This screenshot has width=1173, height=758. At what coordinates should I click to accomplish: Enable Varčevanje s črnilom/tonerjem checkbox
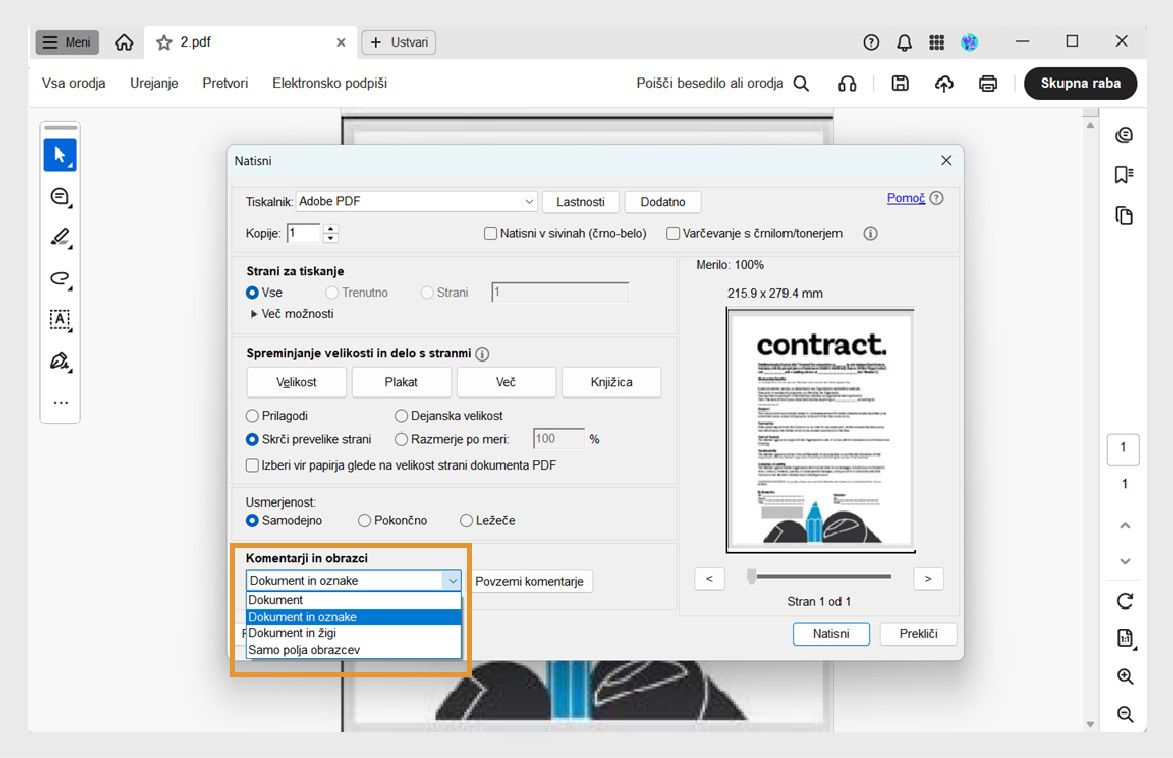(673, 233)
